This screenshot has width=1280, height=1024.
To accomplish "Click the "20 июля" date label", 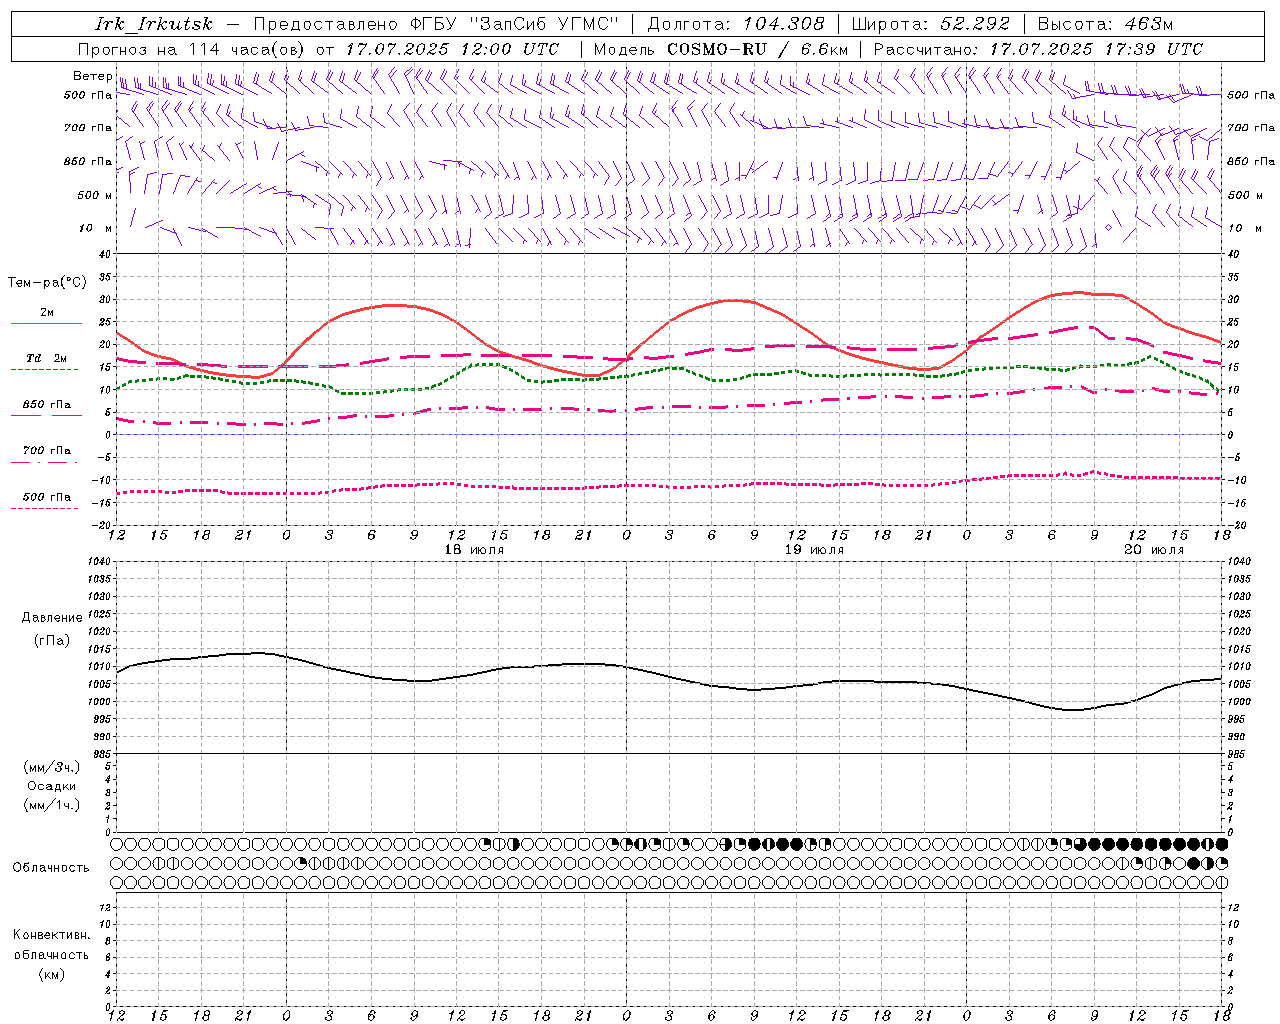I will pos(1154,550).
